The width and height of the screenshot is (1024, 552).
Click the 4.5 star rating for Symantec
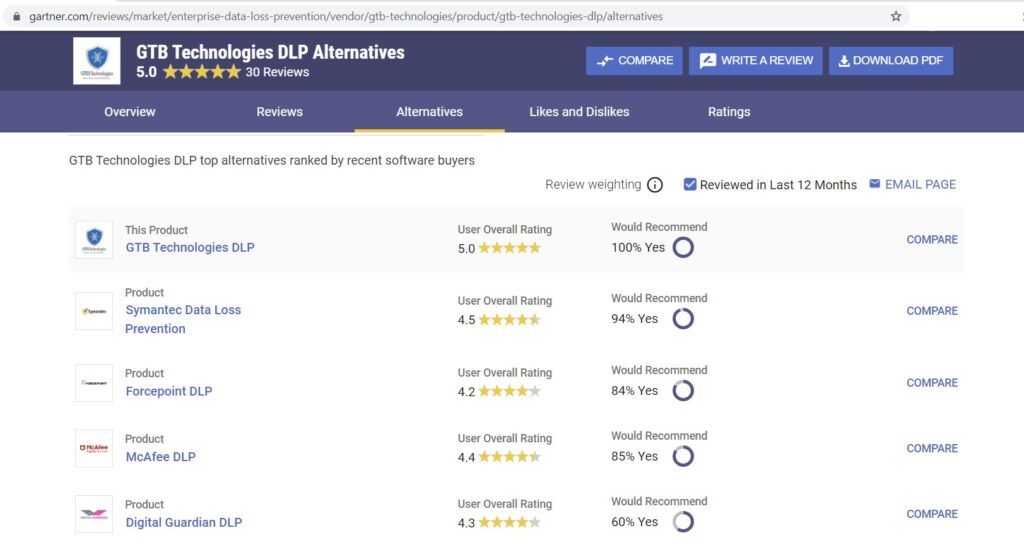pos(509,320)
